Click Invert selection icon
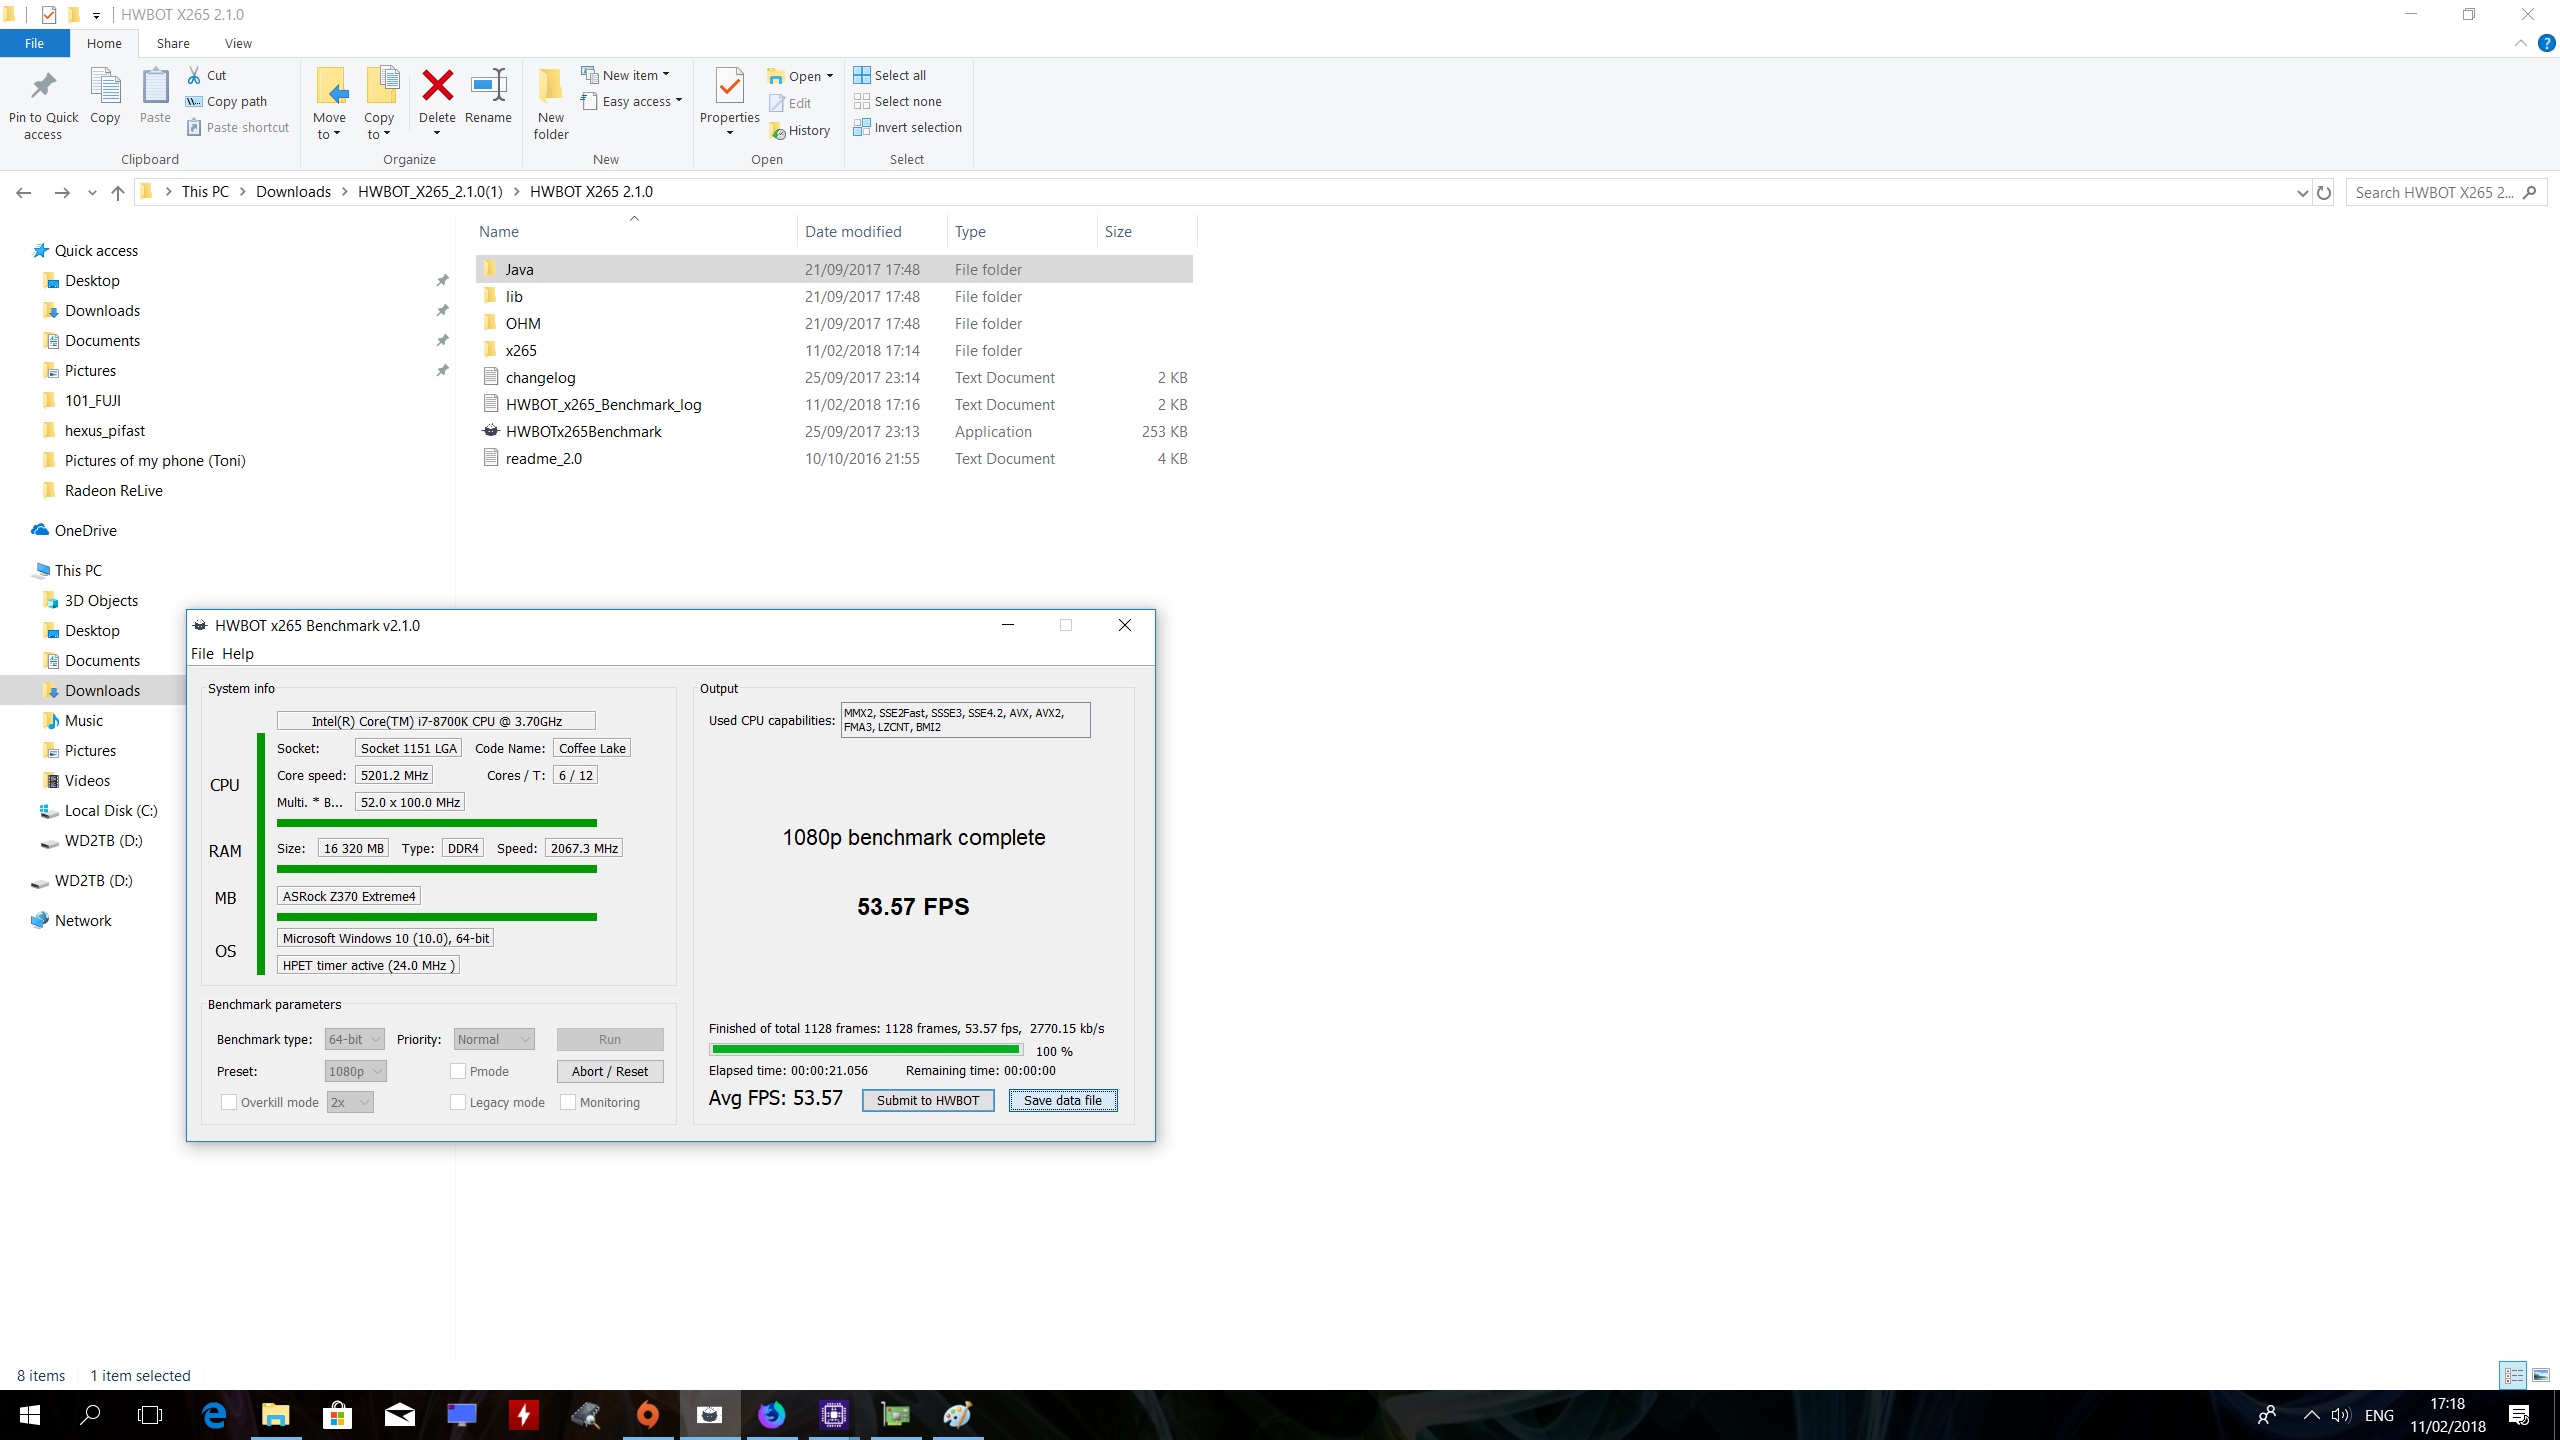The height and width of the screenshot is (1440, 2560). [x=862, y=127]
